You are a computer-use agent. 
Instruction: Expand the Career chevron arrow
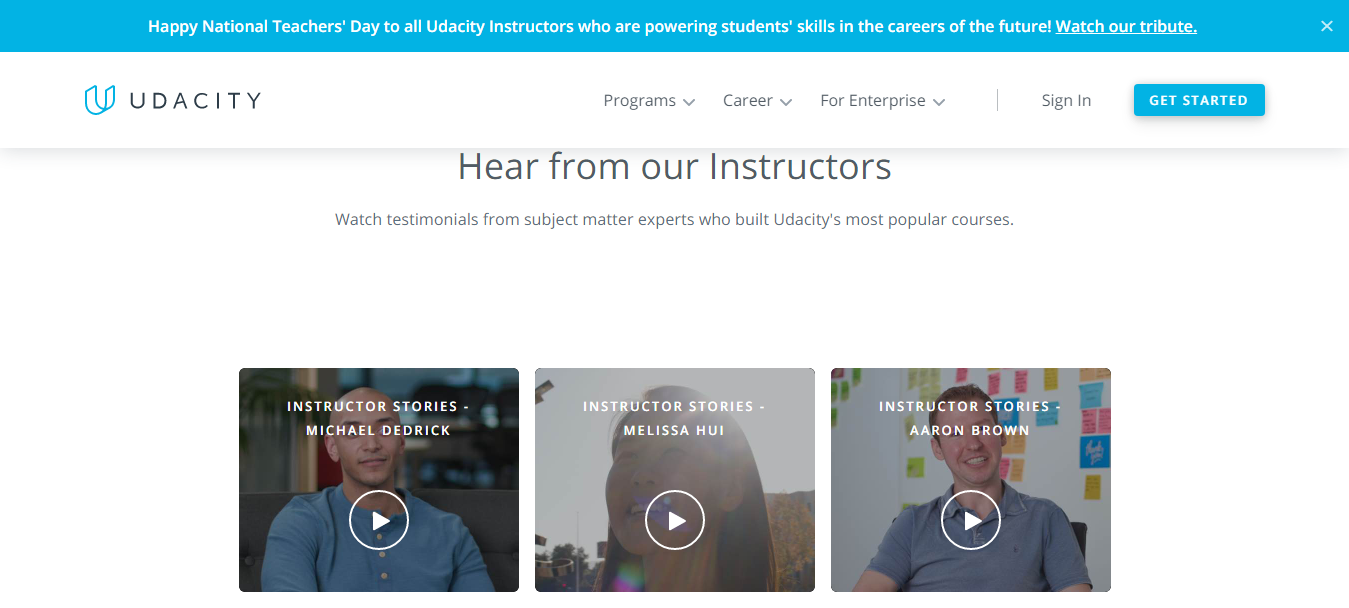click(786, 102)
